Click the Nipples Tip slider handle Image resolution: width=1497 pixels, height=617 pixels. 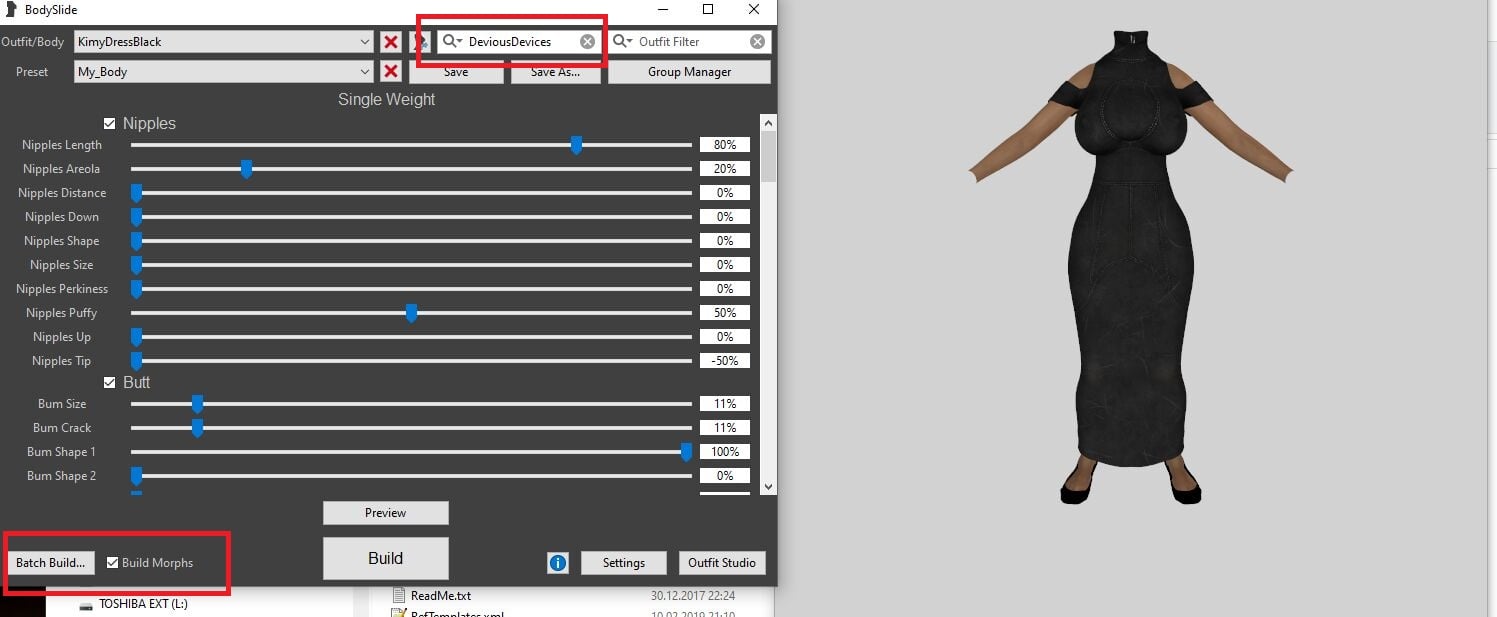[136, 362]
